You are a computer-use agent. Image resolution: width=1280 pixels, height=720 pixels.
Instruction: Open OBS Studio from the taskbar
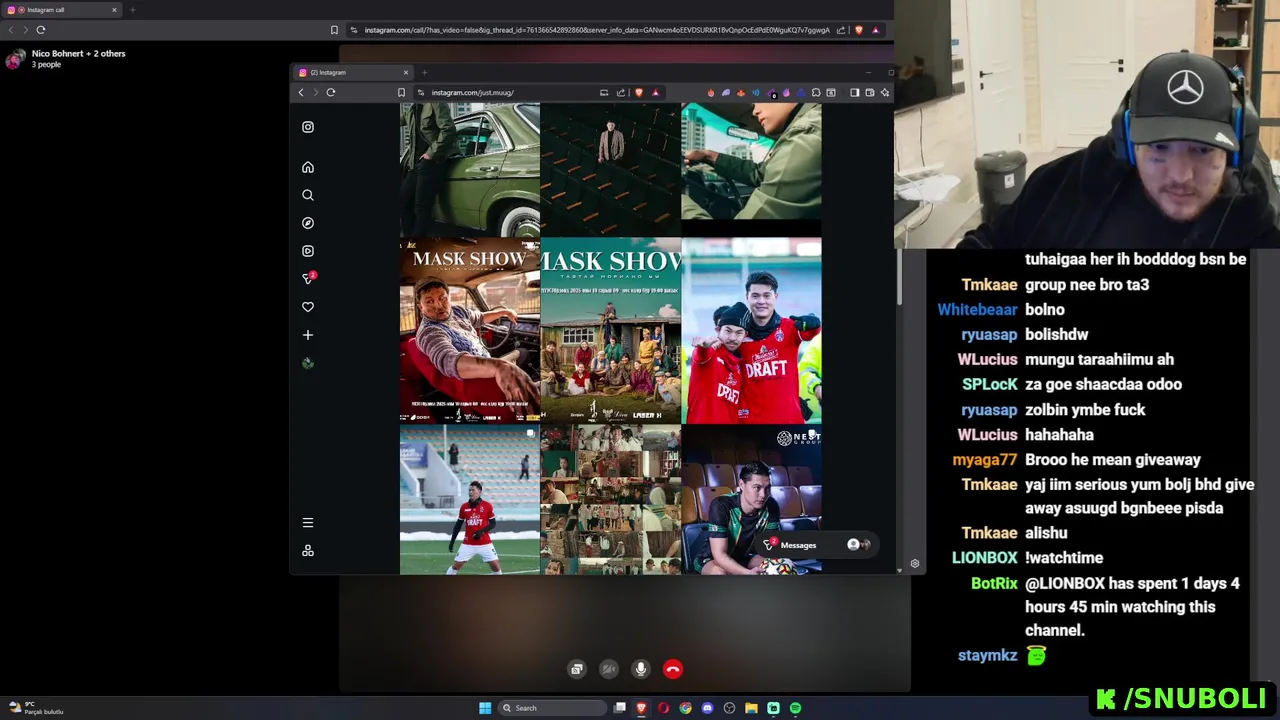[729, 708]
